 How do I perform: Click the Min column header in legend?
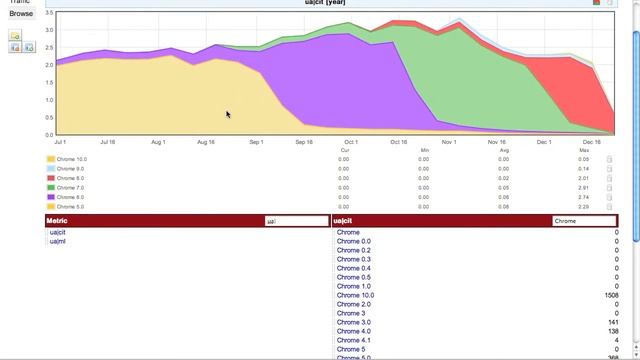click(x=424, y=150)
